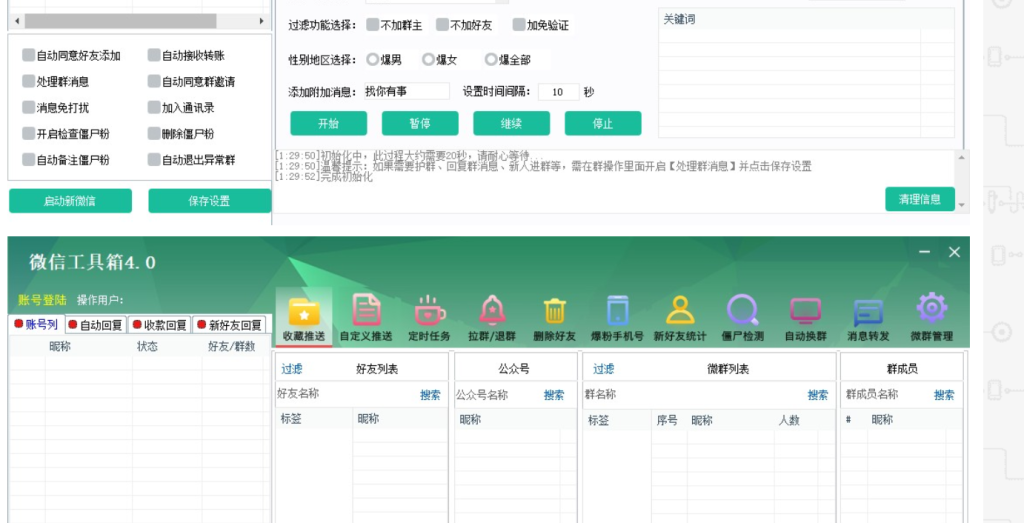Click the 继续 button
This screenshot has width=1024, height=523.
[x=511, y=123]
